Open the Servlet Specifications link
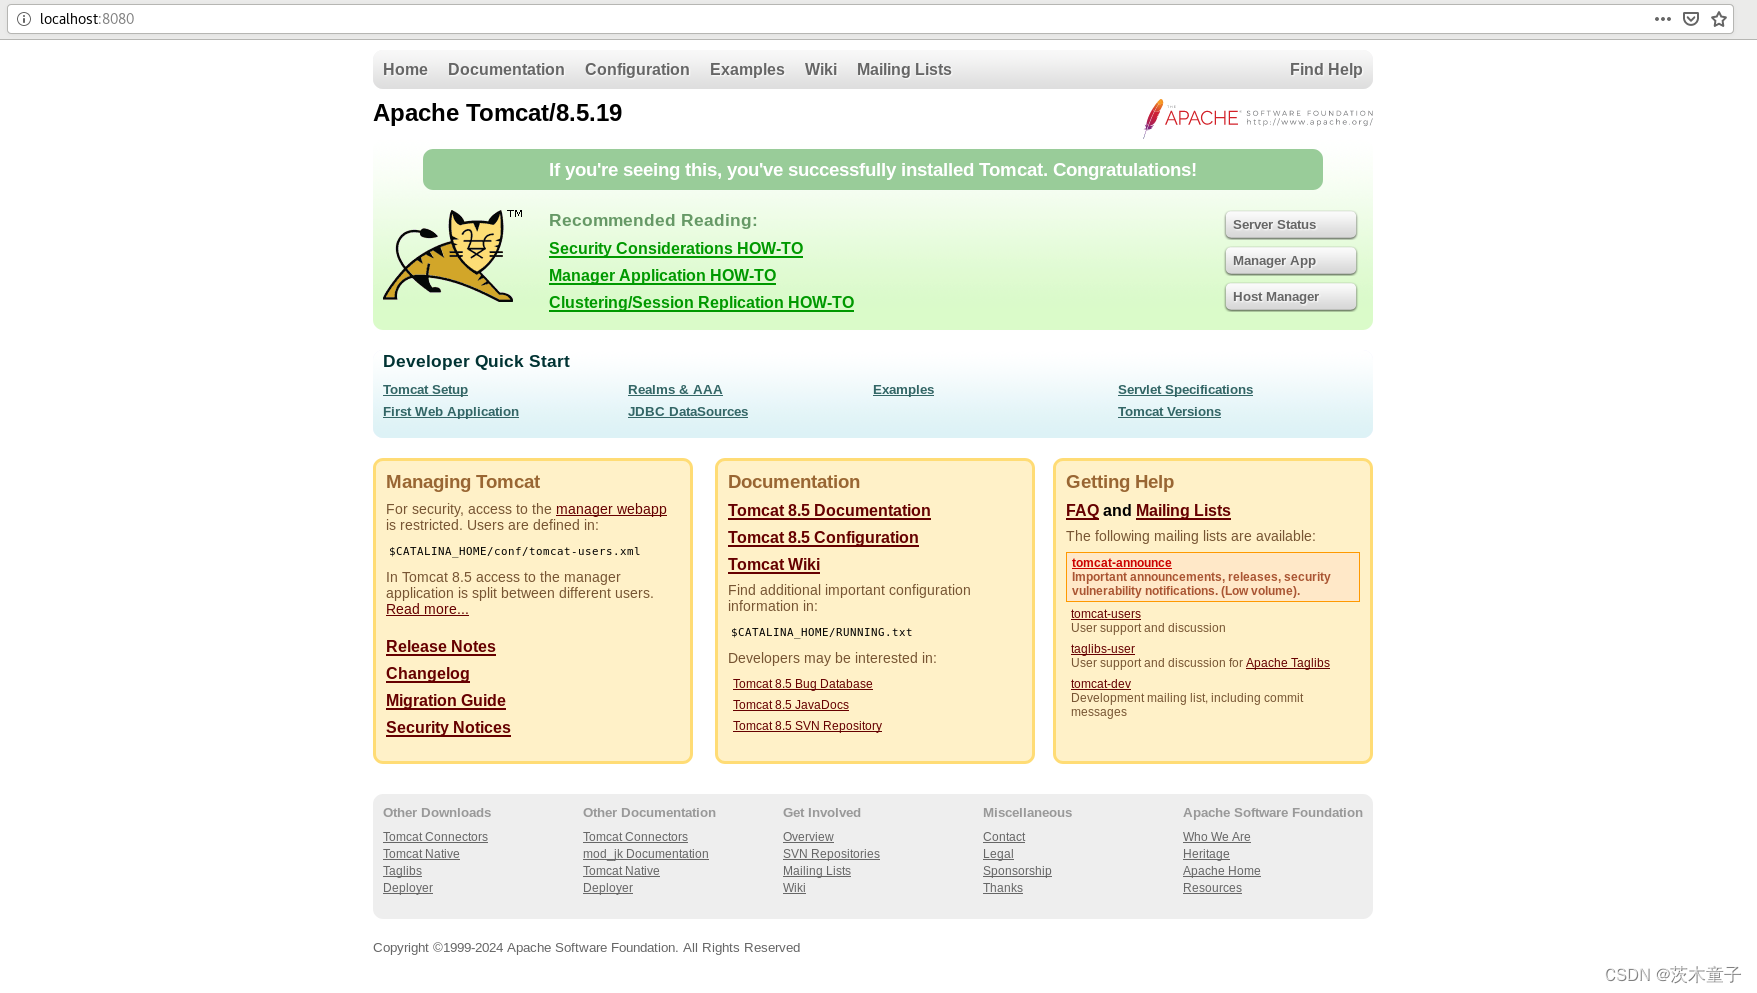Screen dimensions: 1757x993 [1185, 390]
